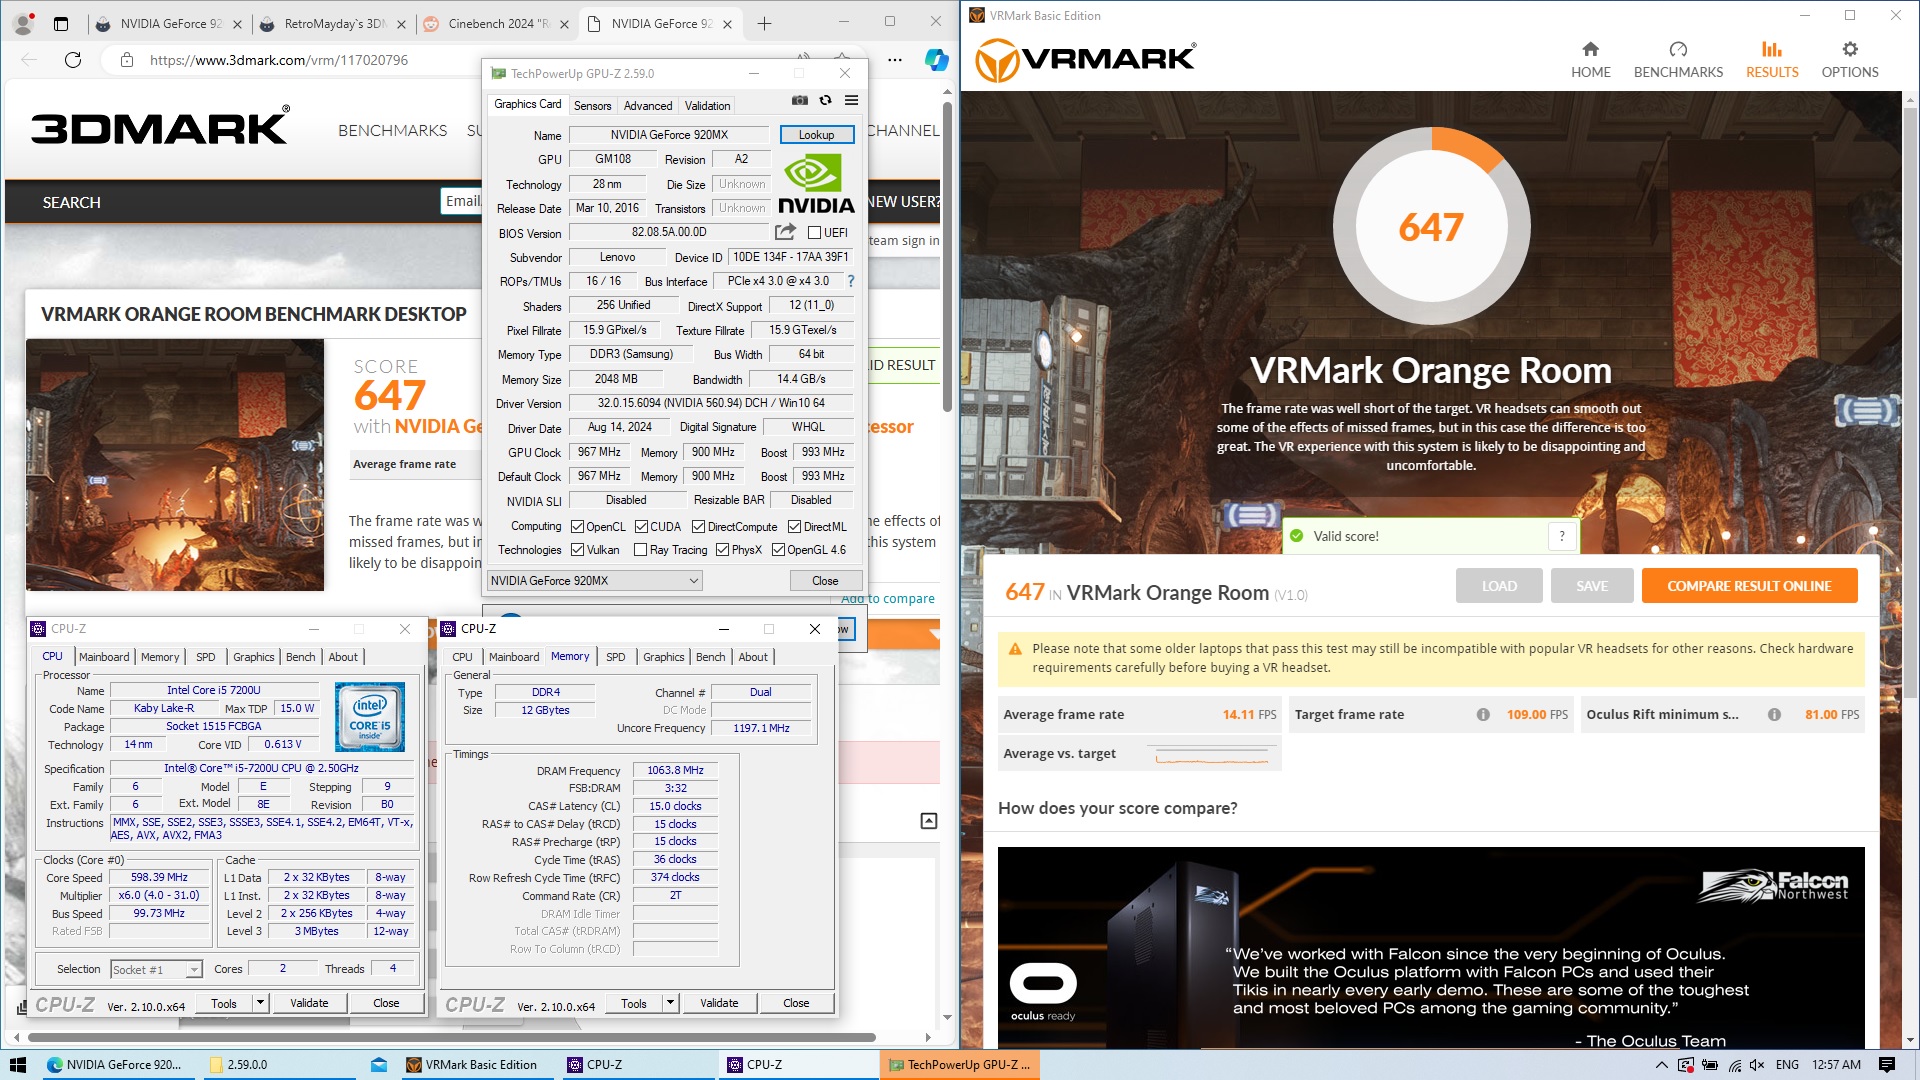
Task: Click the ENG language indicator in tray
Action: 1787,1065
